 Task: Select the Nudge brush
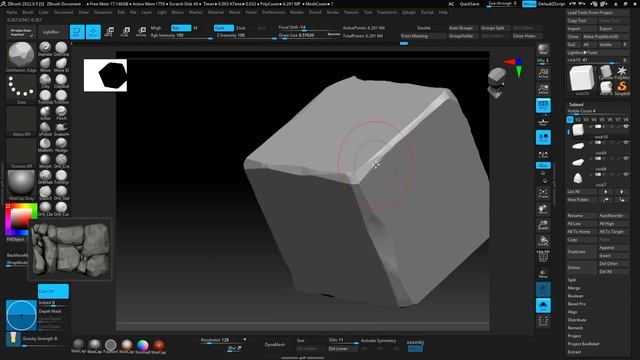click(61, 144)
